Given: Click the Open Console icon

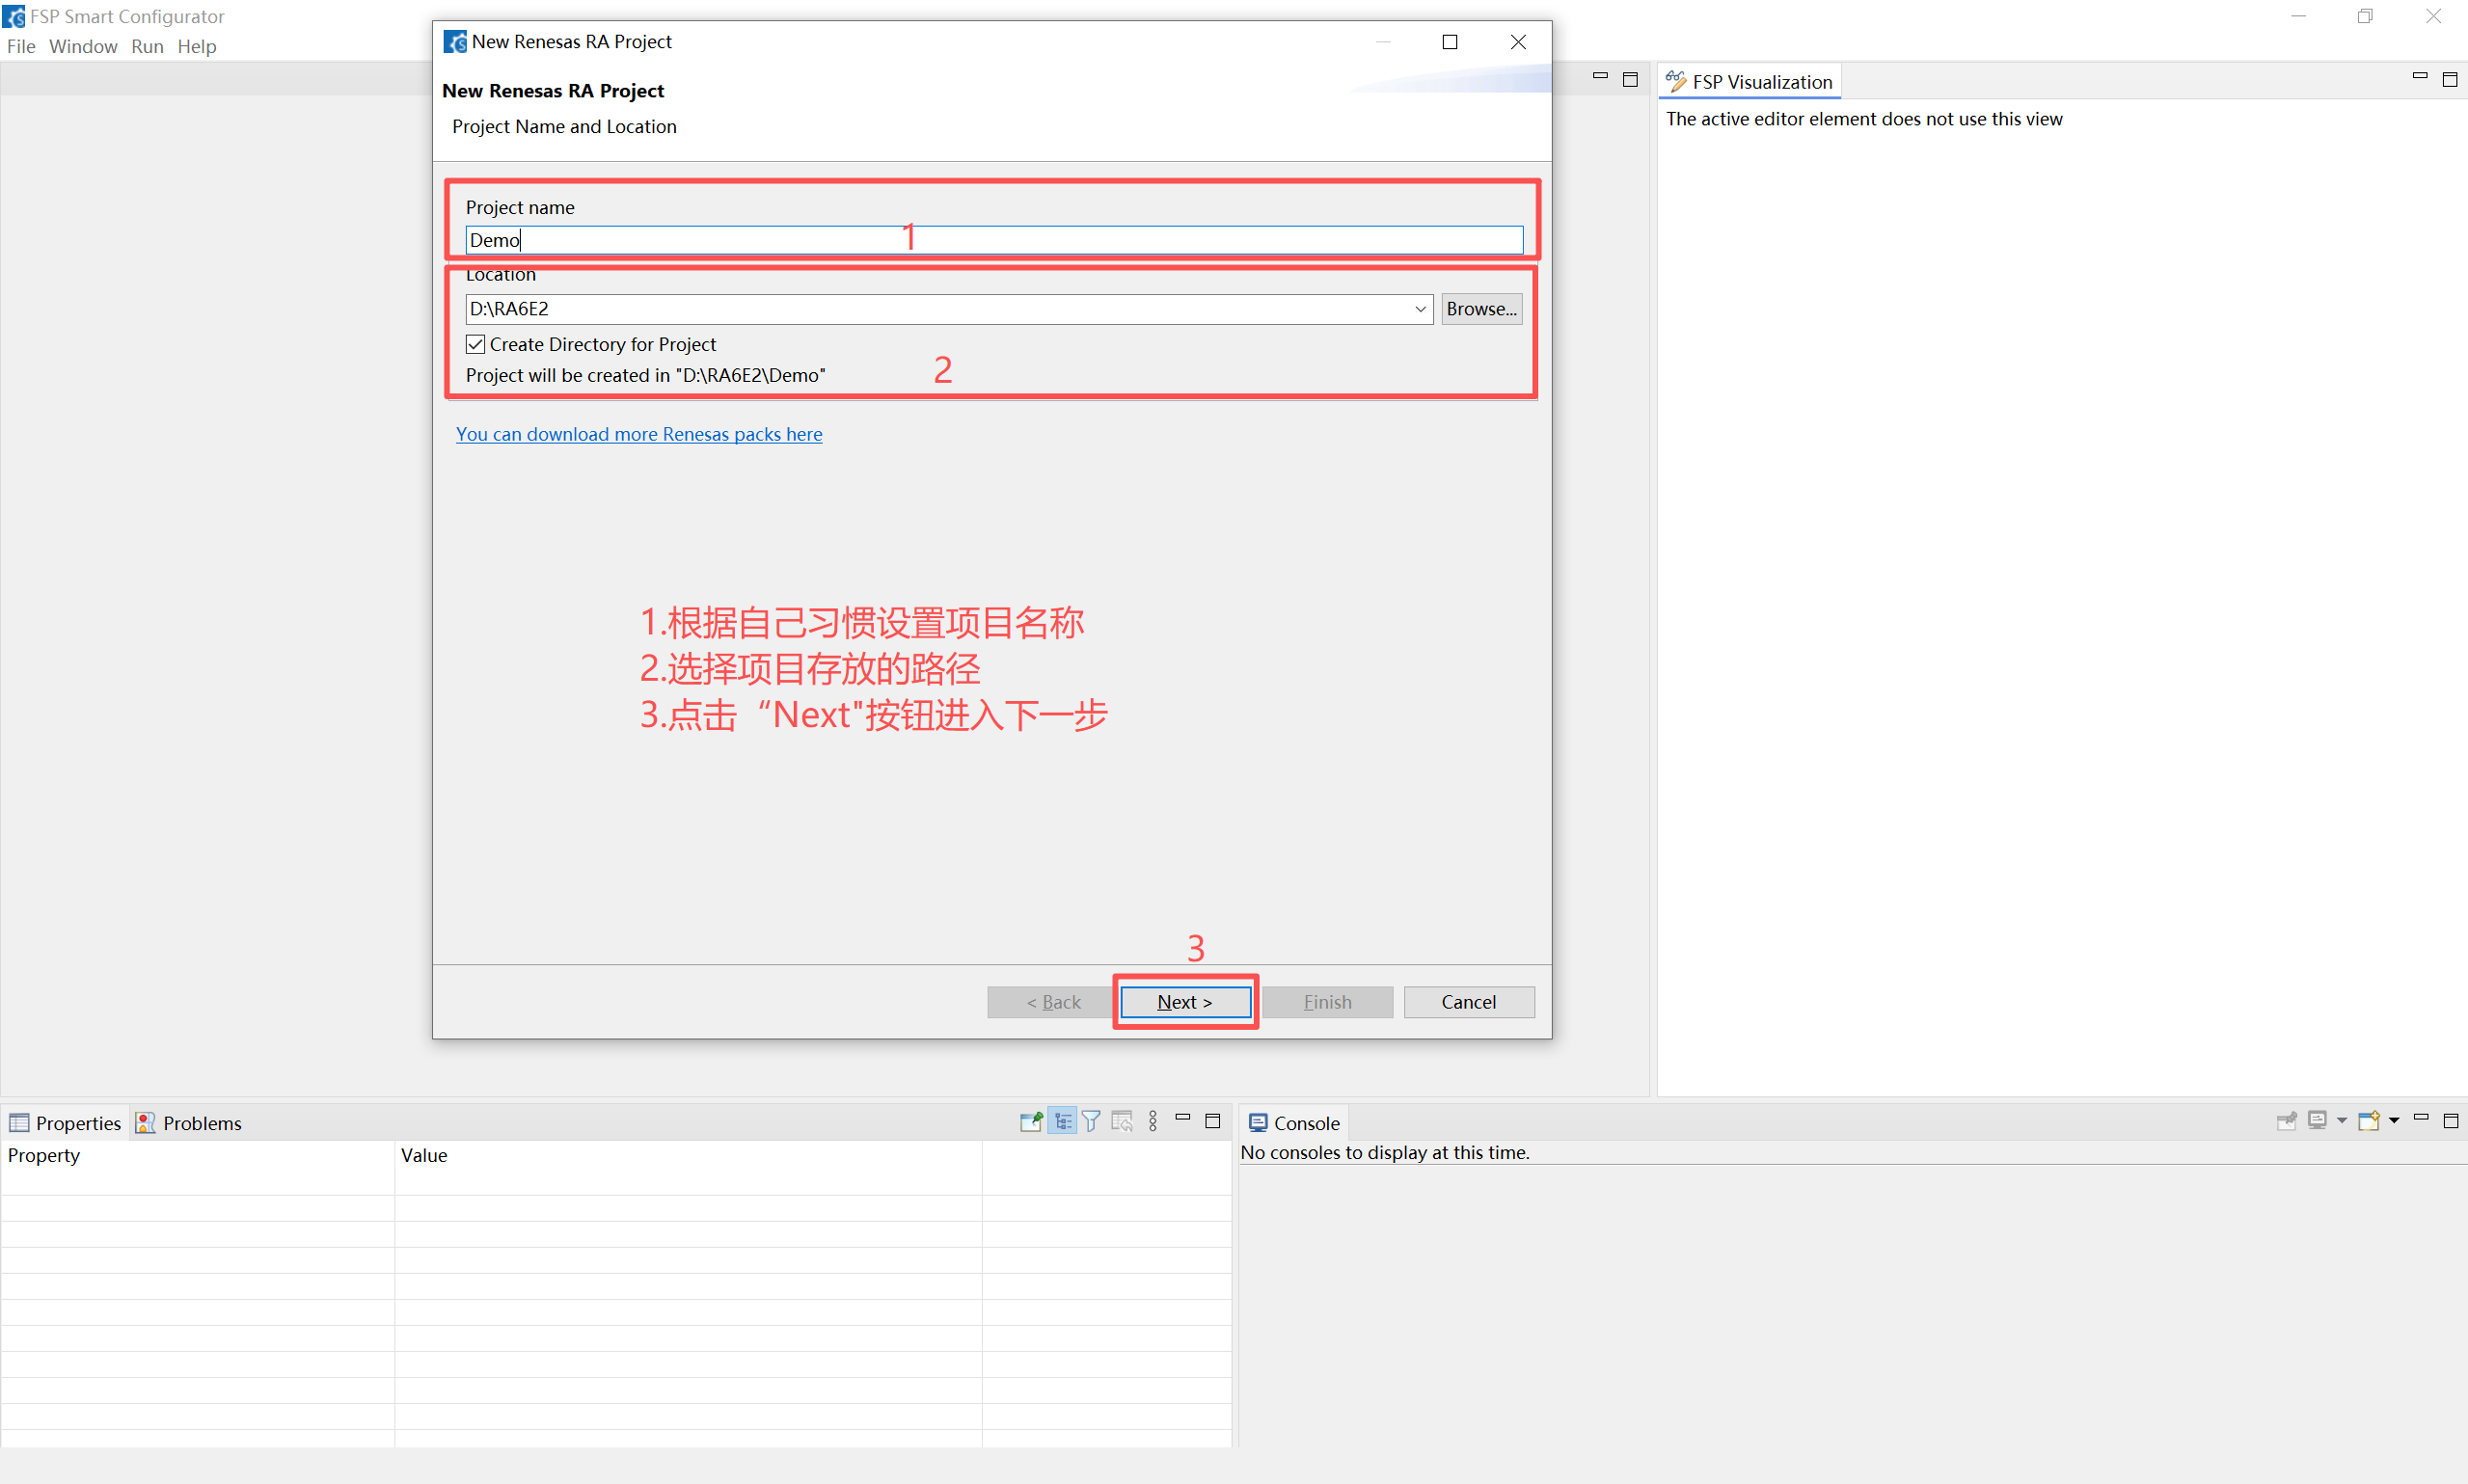Looking at the screenshot, I should pyautogui.click(x=2367, y=1121).
